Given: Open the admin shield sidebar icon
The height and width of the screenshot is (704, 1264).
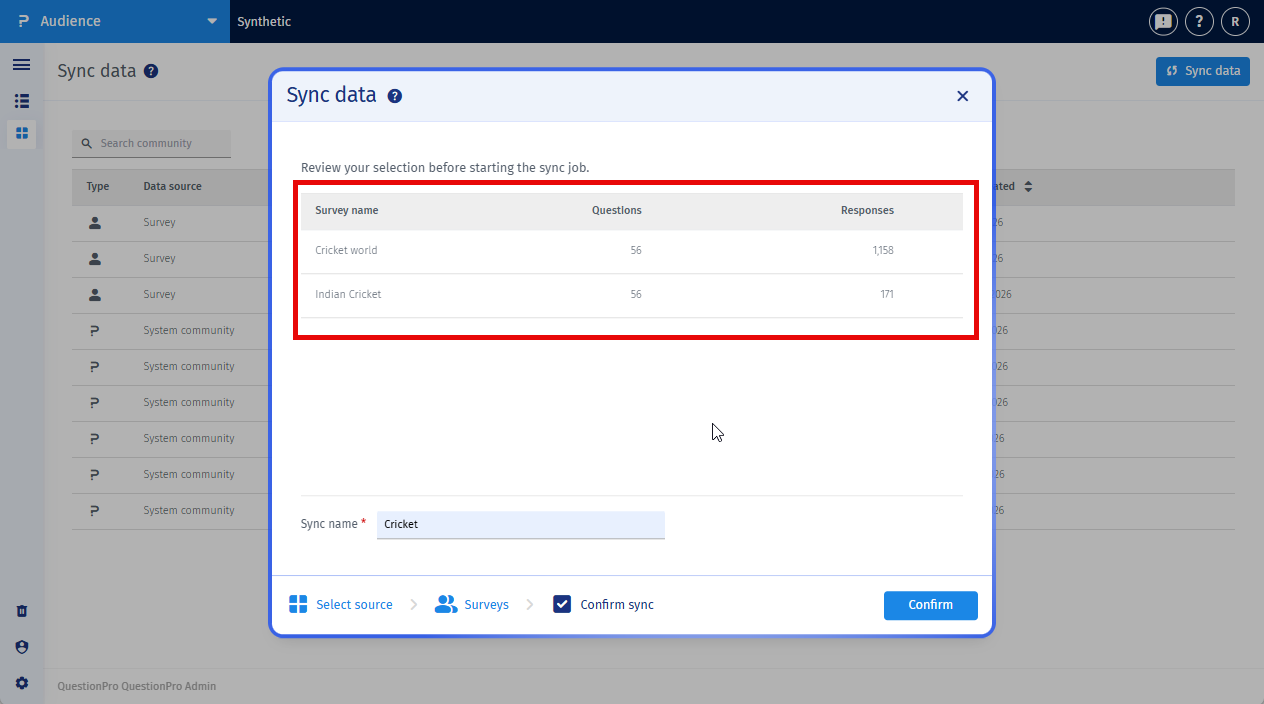Looking at the screenshot, I should 21,647.
